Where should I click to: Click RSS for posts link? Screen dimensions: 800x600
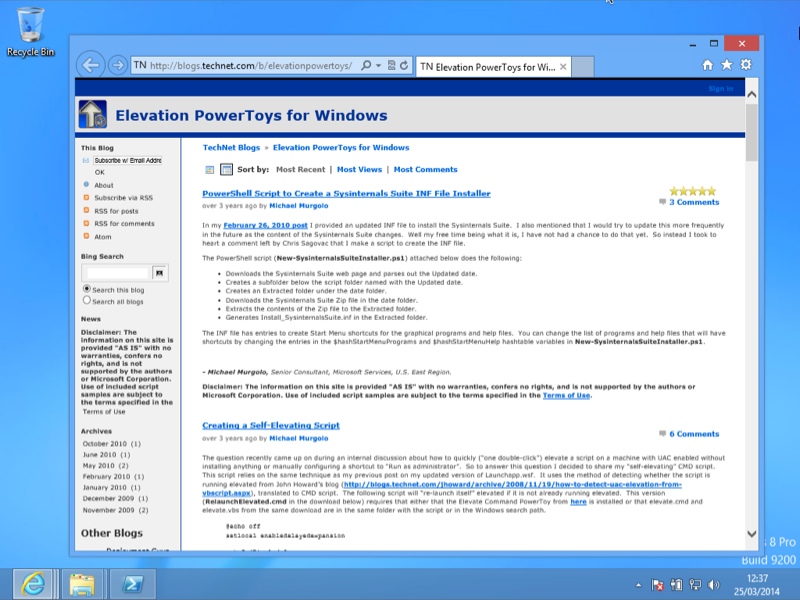[x=116, y=211]
